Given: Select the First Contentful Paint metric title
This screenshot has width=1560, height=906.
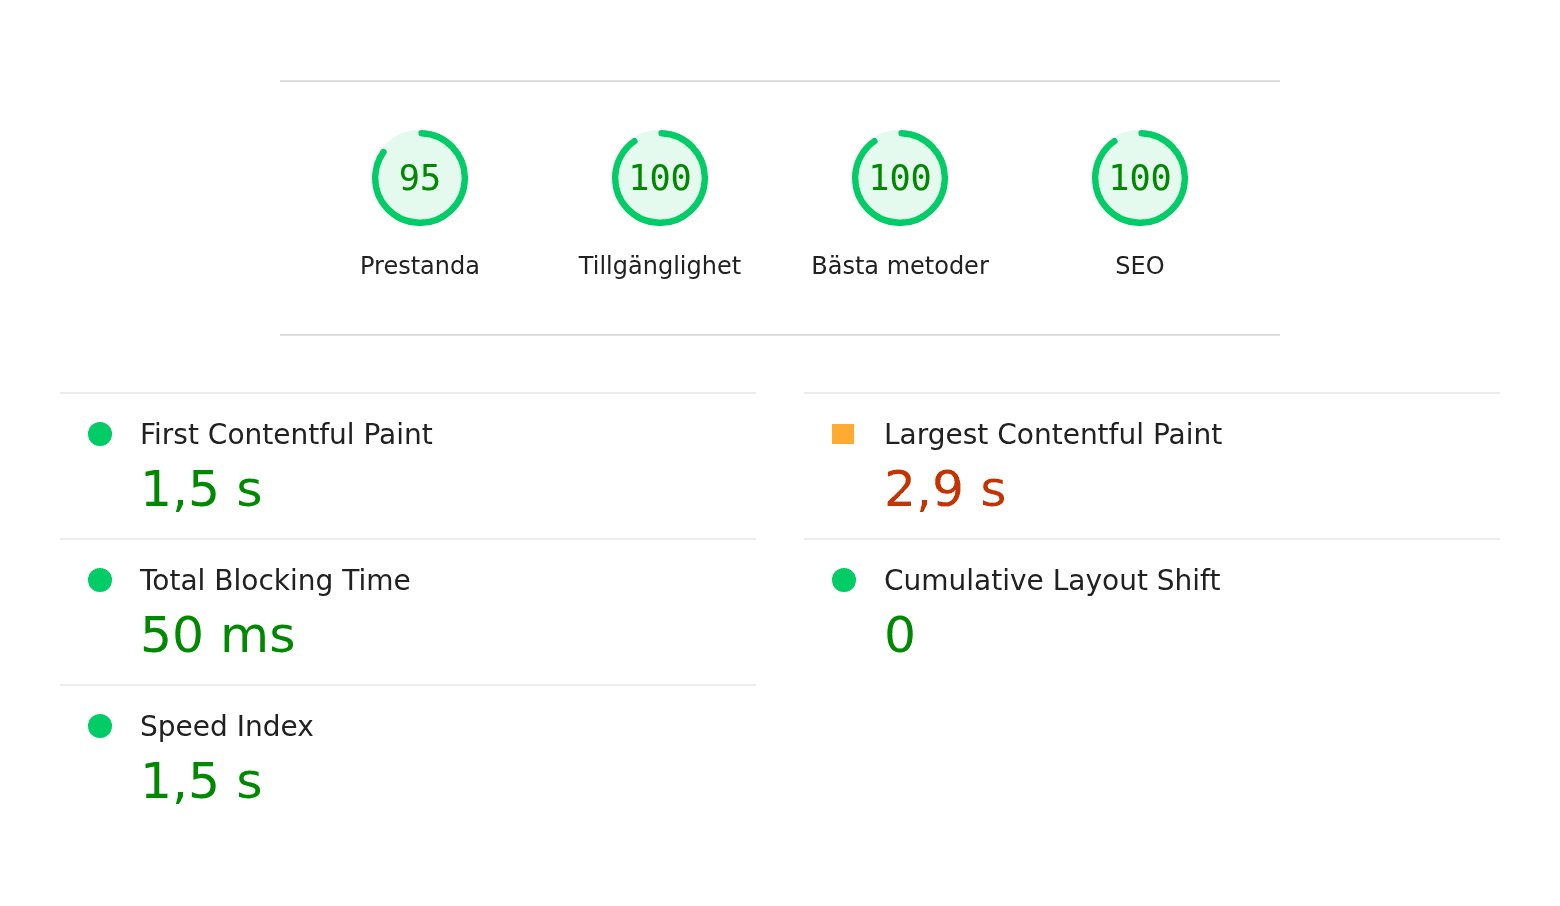Looking at the screenshot, I should (x=286, y=434).
